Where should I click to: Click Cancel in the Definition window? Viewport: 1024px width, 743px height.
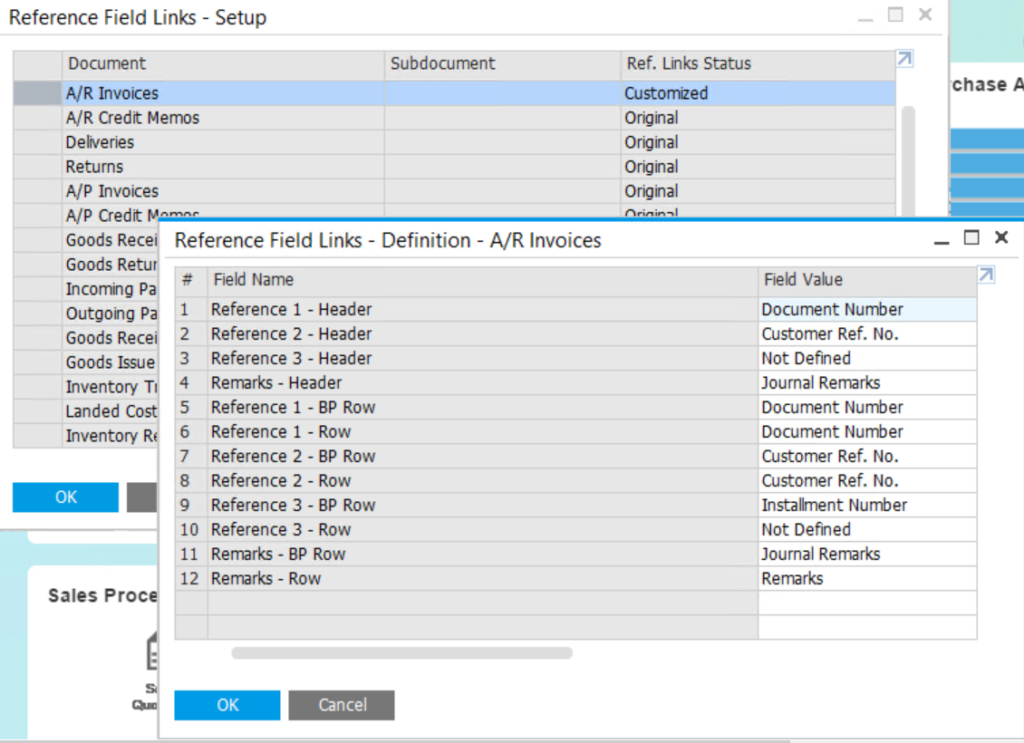pos(341,705)
